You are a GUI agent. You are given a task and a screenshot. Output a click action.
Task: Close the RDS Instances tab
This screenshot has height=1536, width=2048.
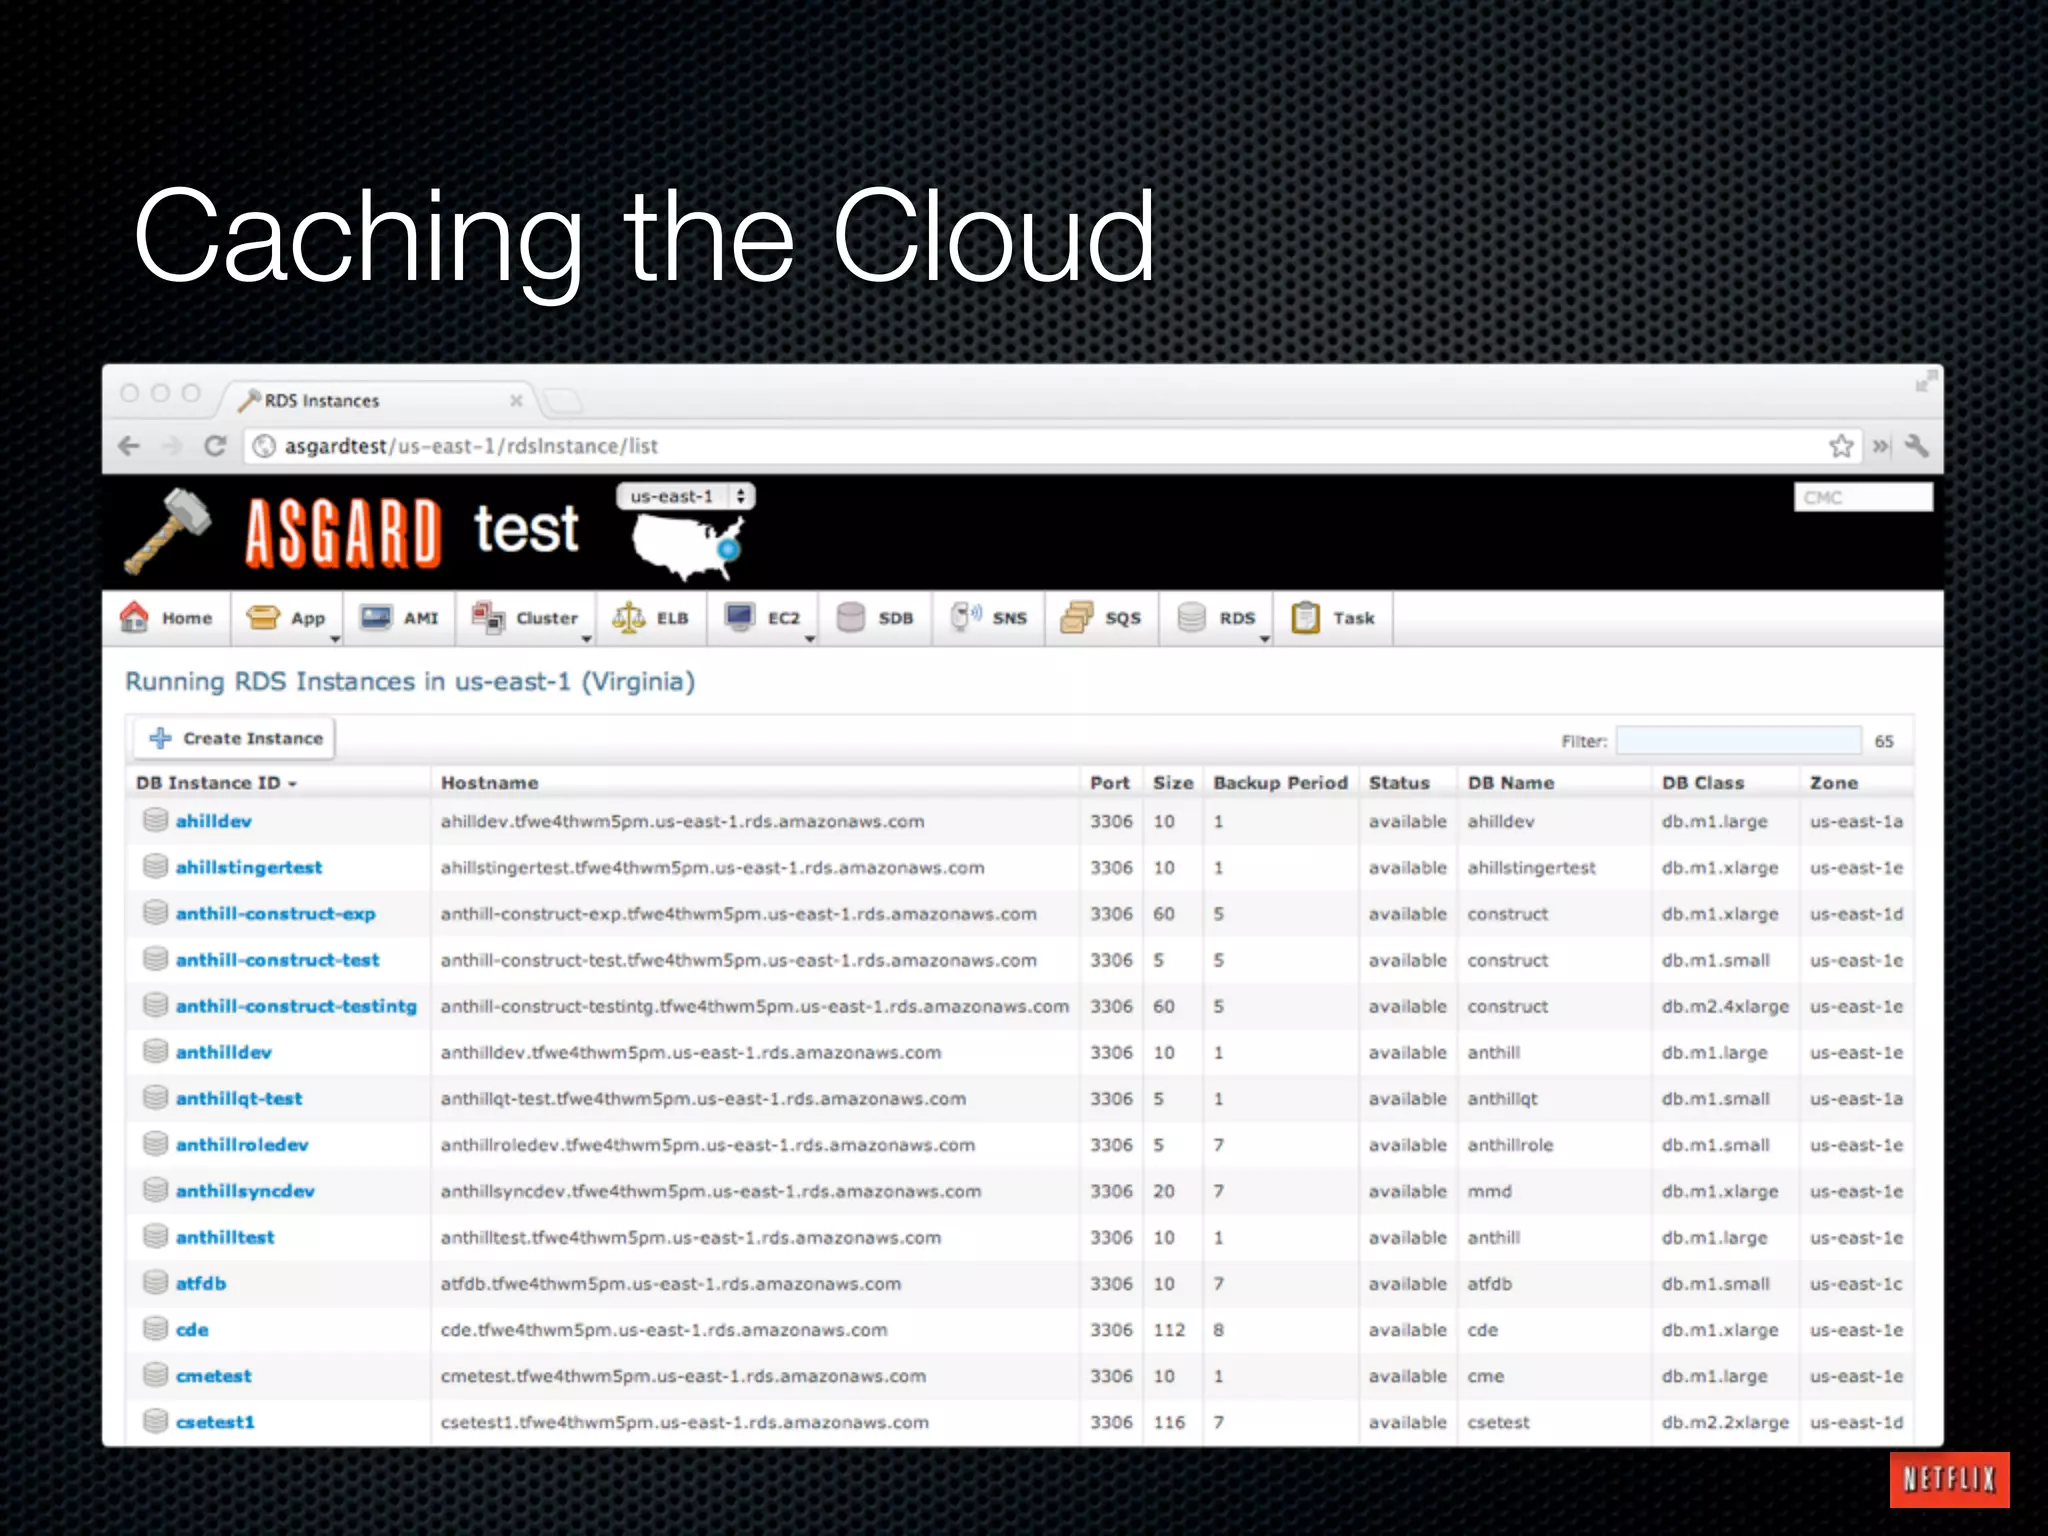[516, 400]
